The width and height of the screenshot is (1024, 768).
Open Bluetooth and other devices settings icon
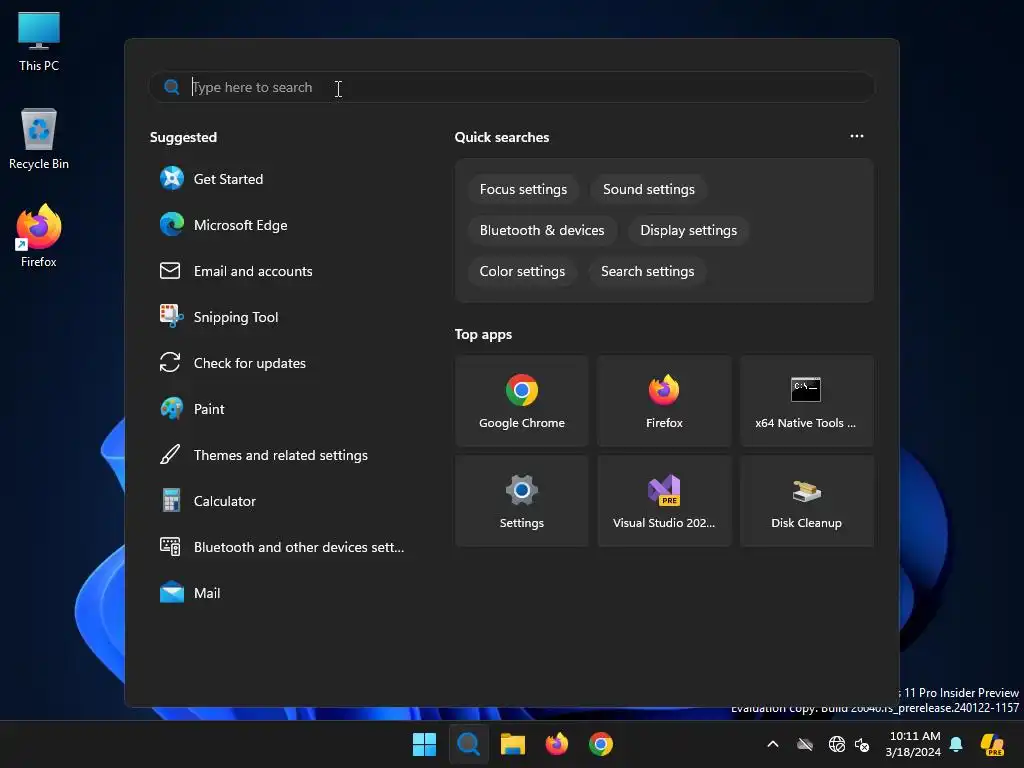point(170,547)
